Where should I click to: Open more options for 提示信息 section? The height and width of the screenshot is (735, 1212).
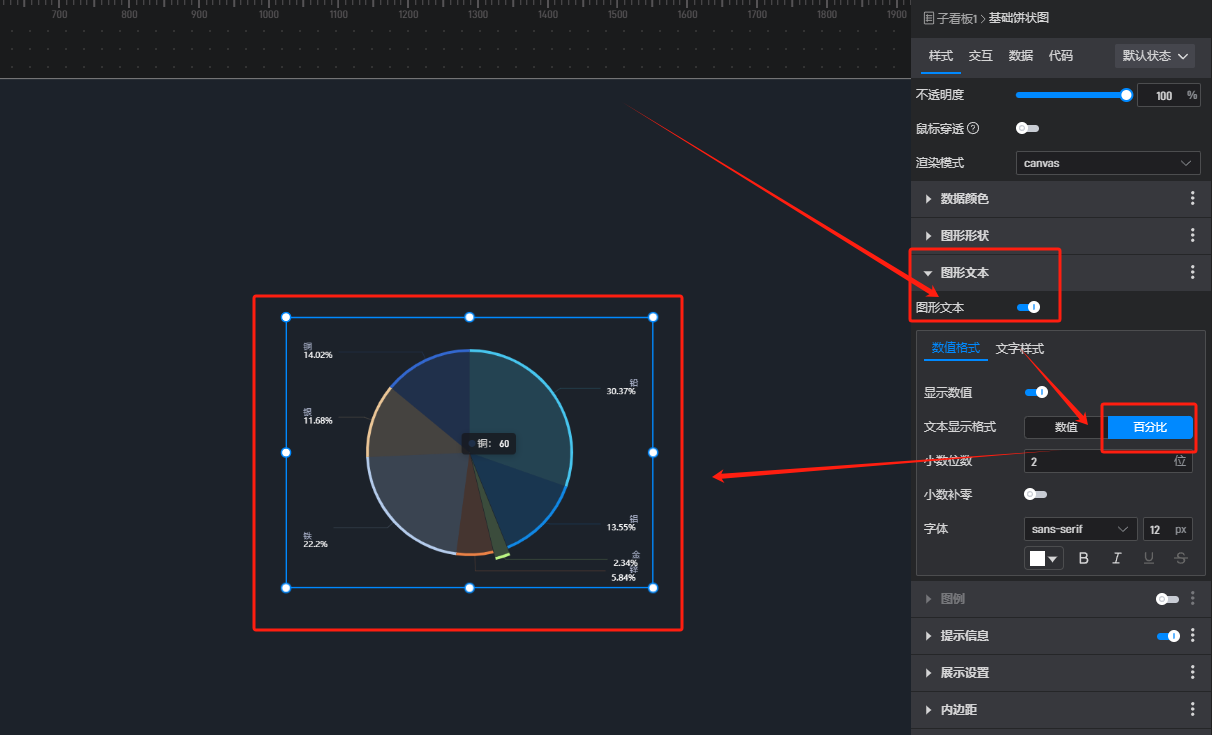(x=1192, y=636)
